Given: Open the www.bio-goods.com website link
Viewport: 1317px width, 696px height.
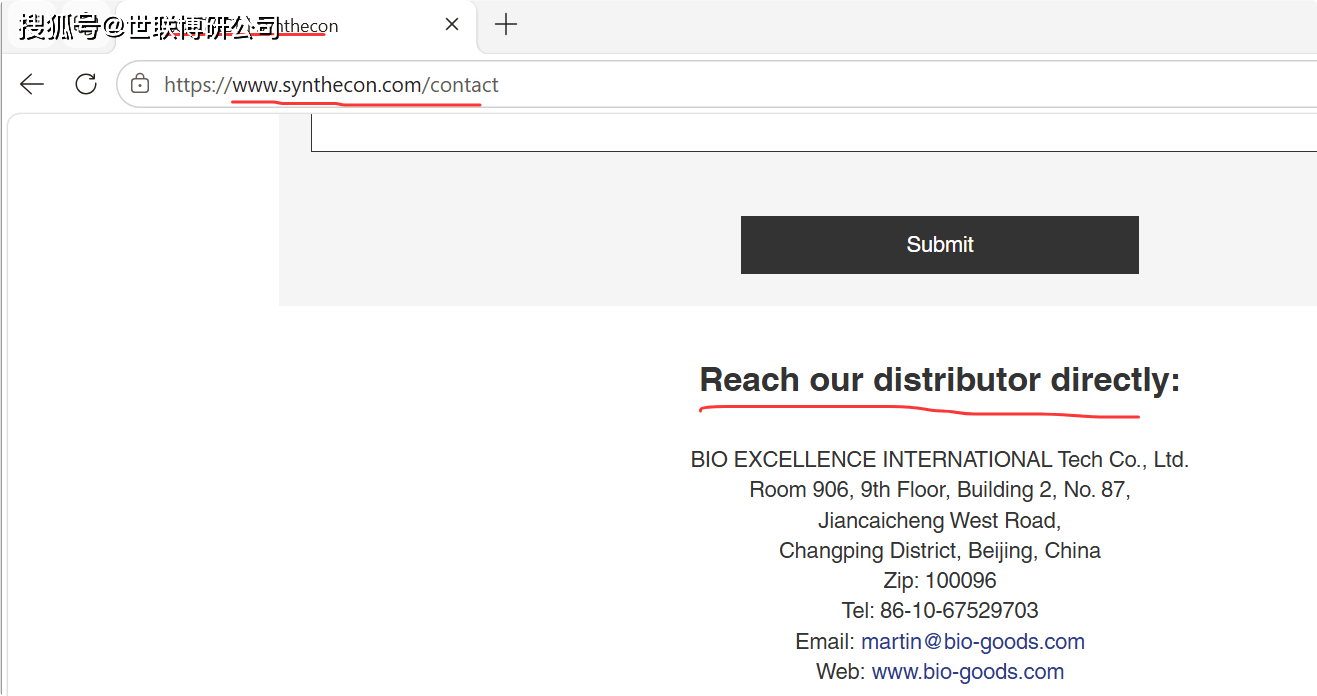Looking at the screenshot, I should (x=968, y=672).
